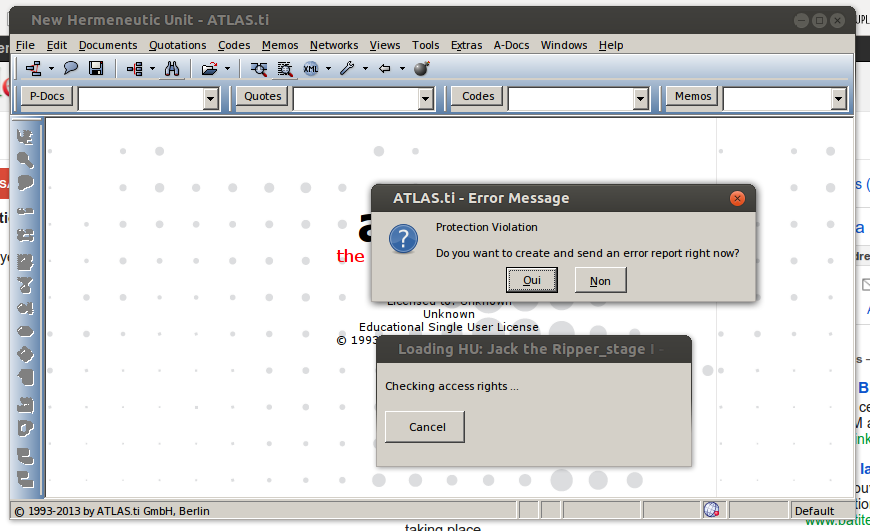The image size is (870, 531).
Task: Open the network view toolbar icon
Action: (33, 68)
